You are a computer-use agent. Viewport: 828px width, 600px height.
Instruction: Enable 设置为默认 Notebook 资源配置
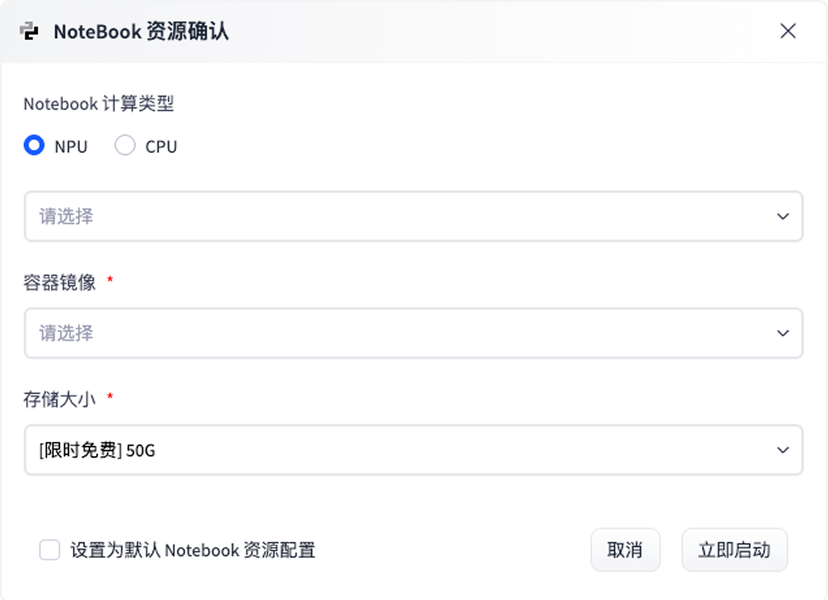(48, 550)
